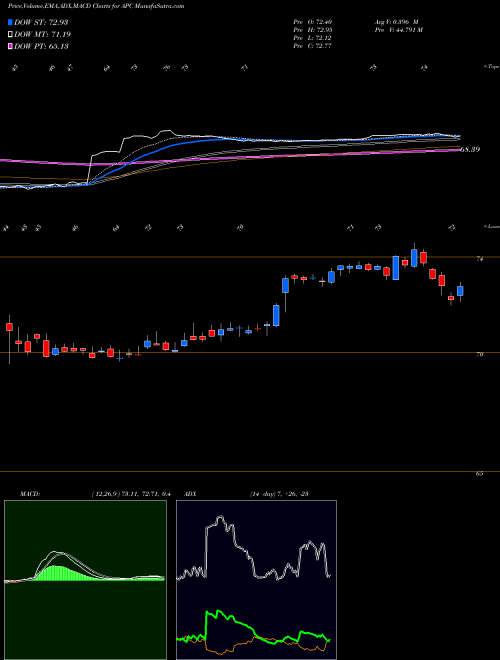The width and height of the screenshot is (500, 660).
Task: Select the 'DOW MT: 71.19' legend label
Action: [x=43, y=34]
